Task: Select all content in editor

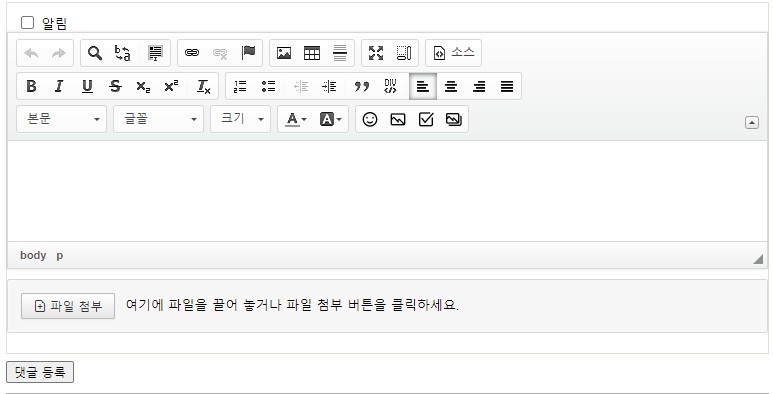Action: [x=155, y=53]
